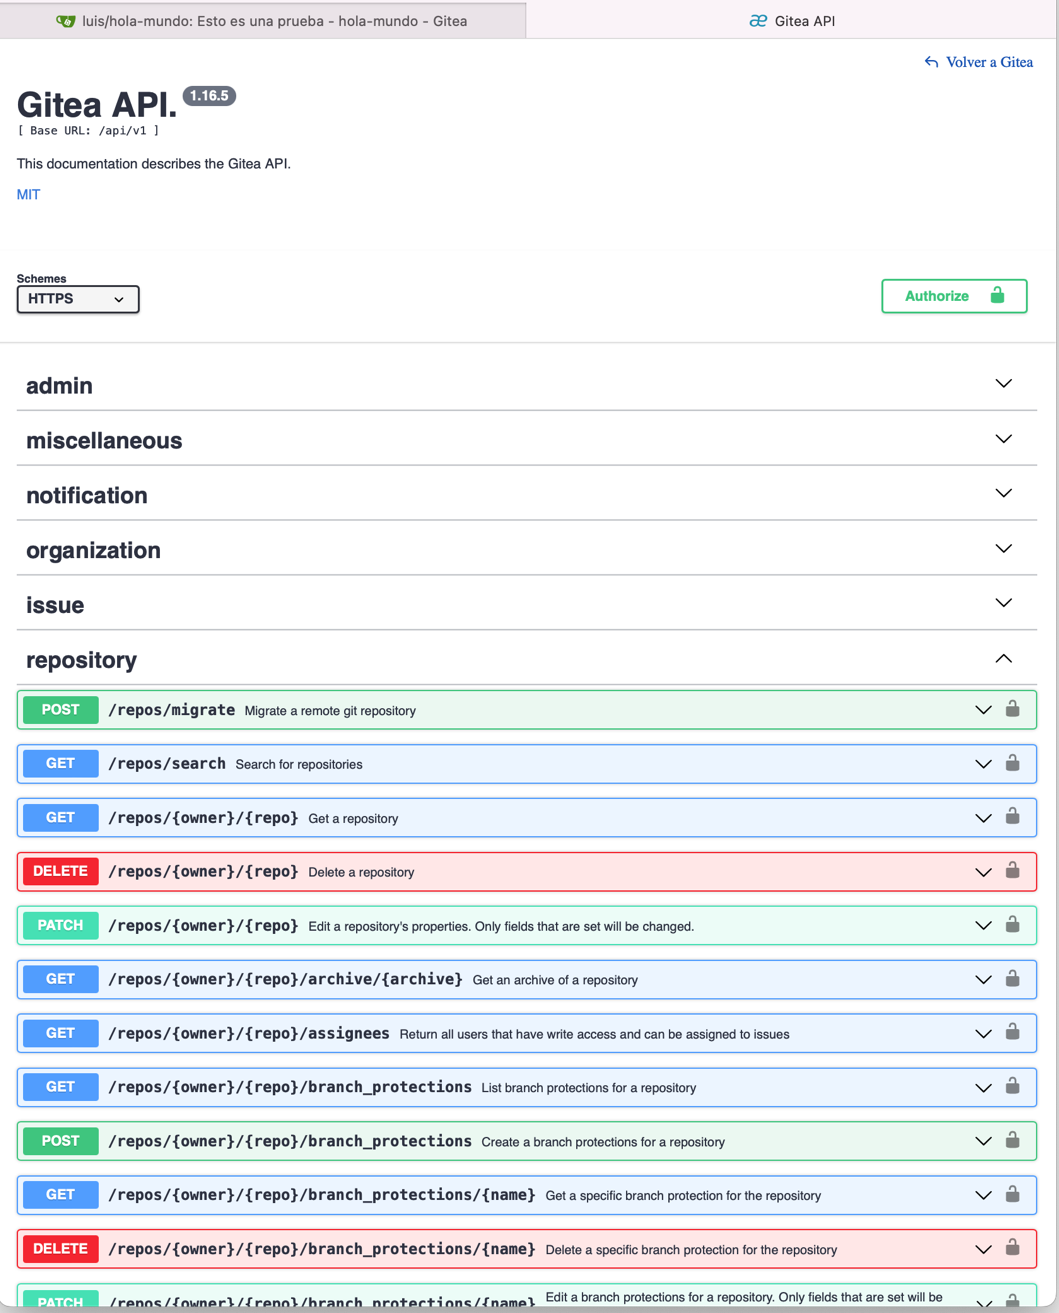Click lock icon on Delete a repository row
Screen dimensions: 1059x1313
tap(1012, 871)
